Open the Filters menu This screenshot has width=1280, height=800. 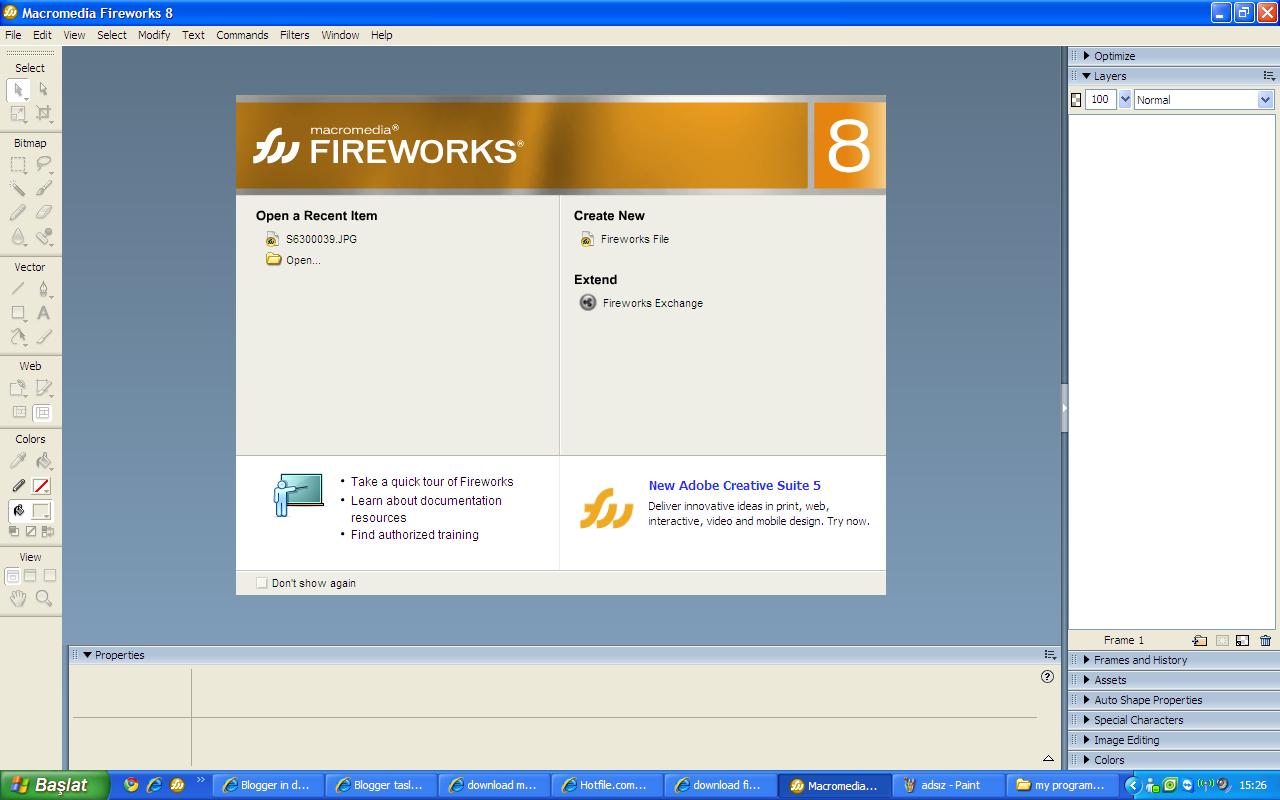click(294, 35)
